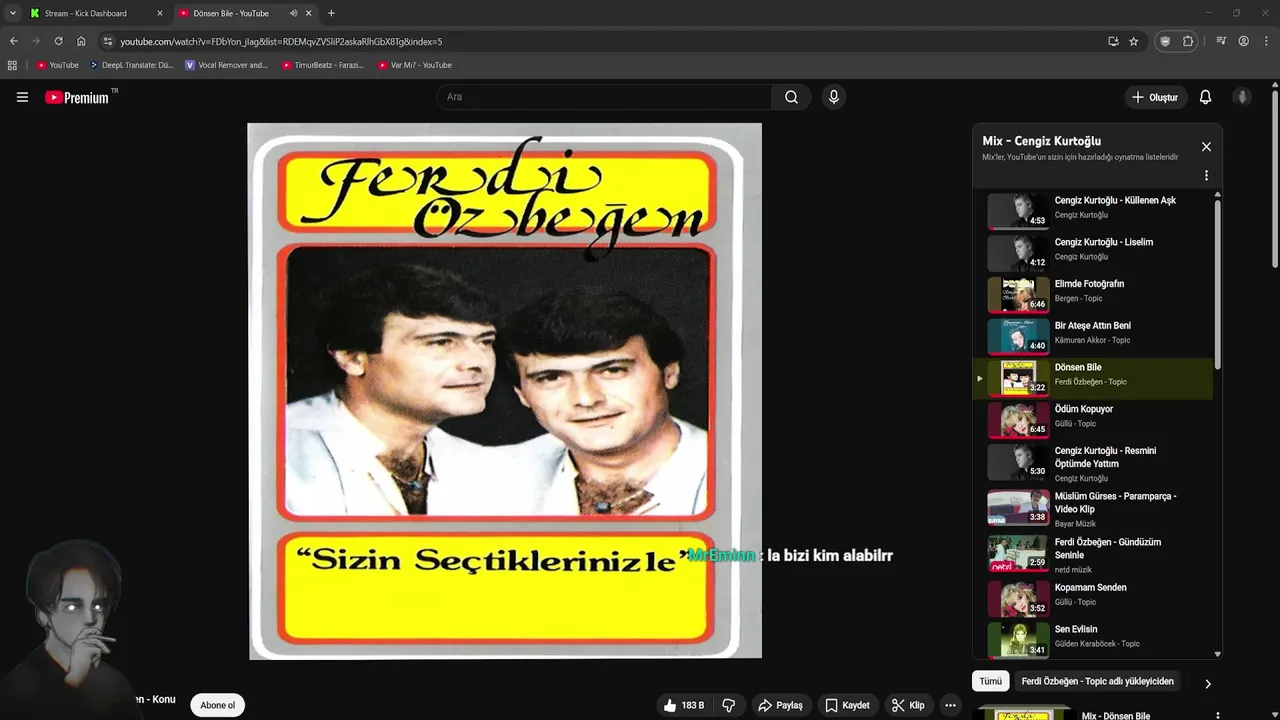
Task: Open Var Mı? - YouTube bookmark
Action: click(415, 65)
